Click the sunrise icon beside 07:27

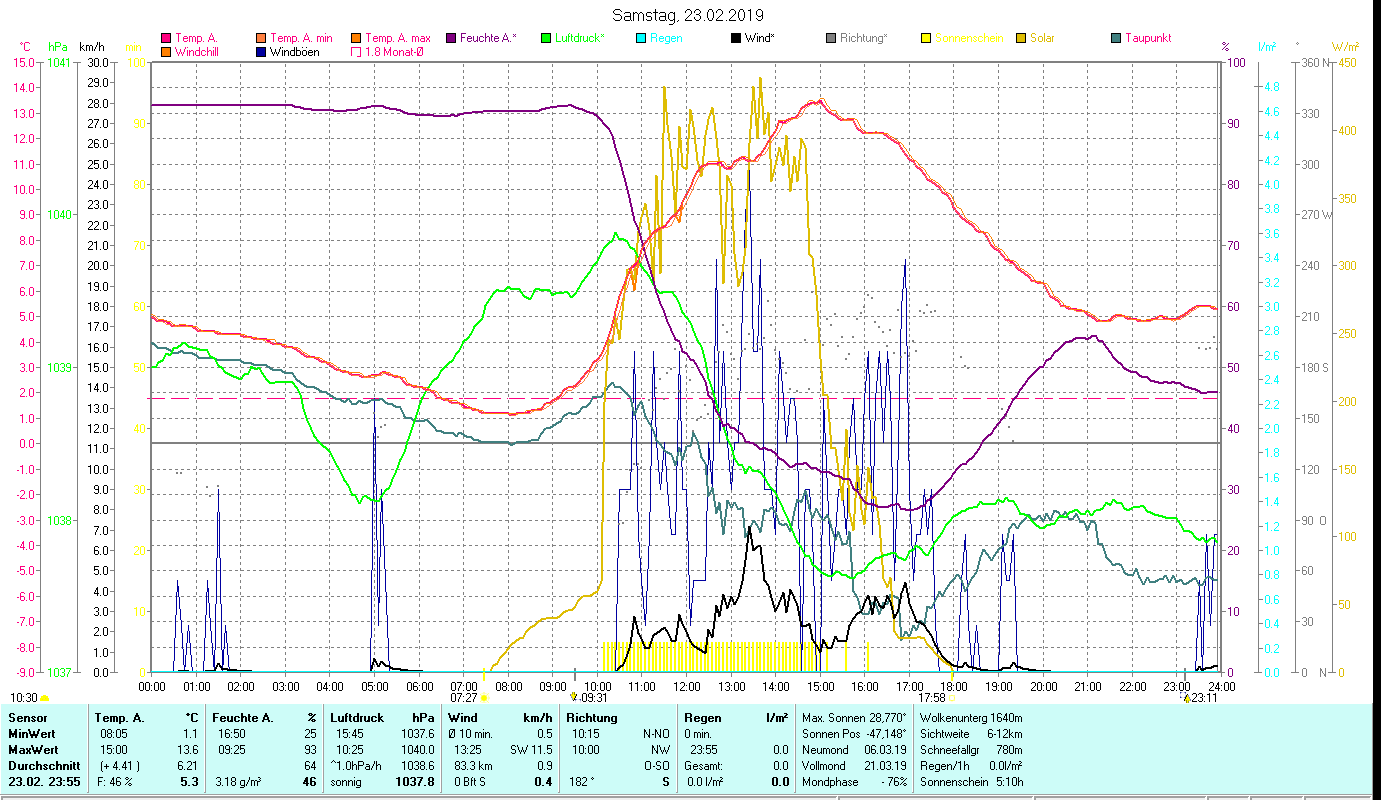pyautogui.click(x=484, y=698)
